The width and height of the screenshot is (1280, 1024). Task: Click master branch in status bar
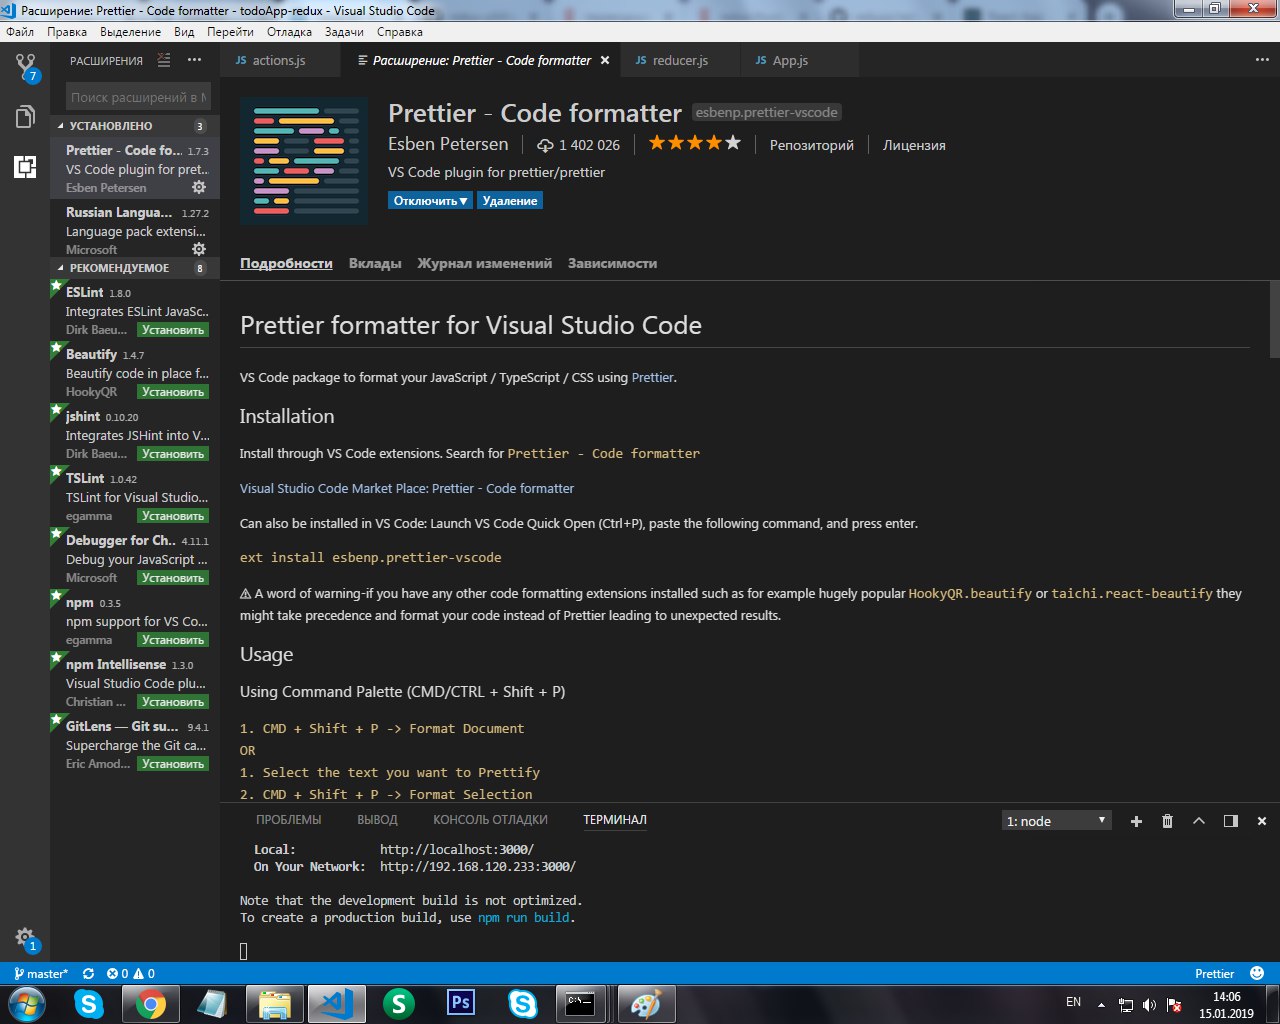tap(41, 973)
